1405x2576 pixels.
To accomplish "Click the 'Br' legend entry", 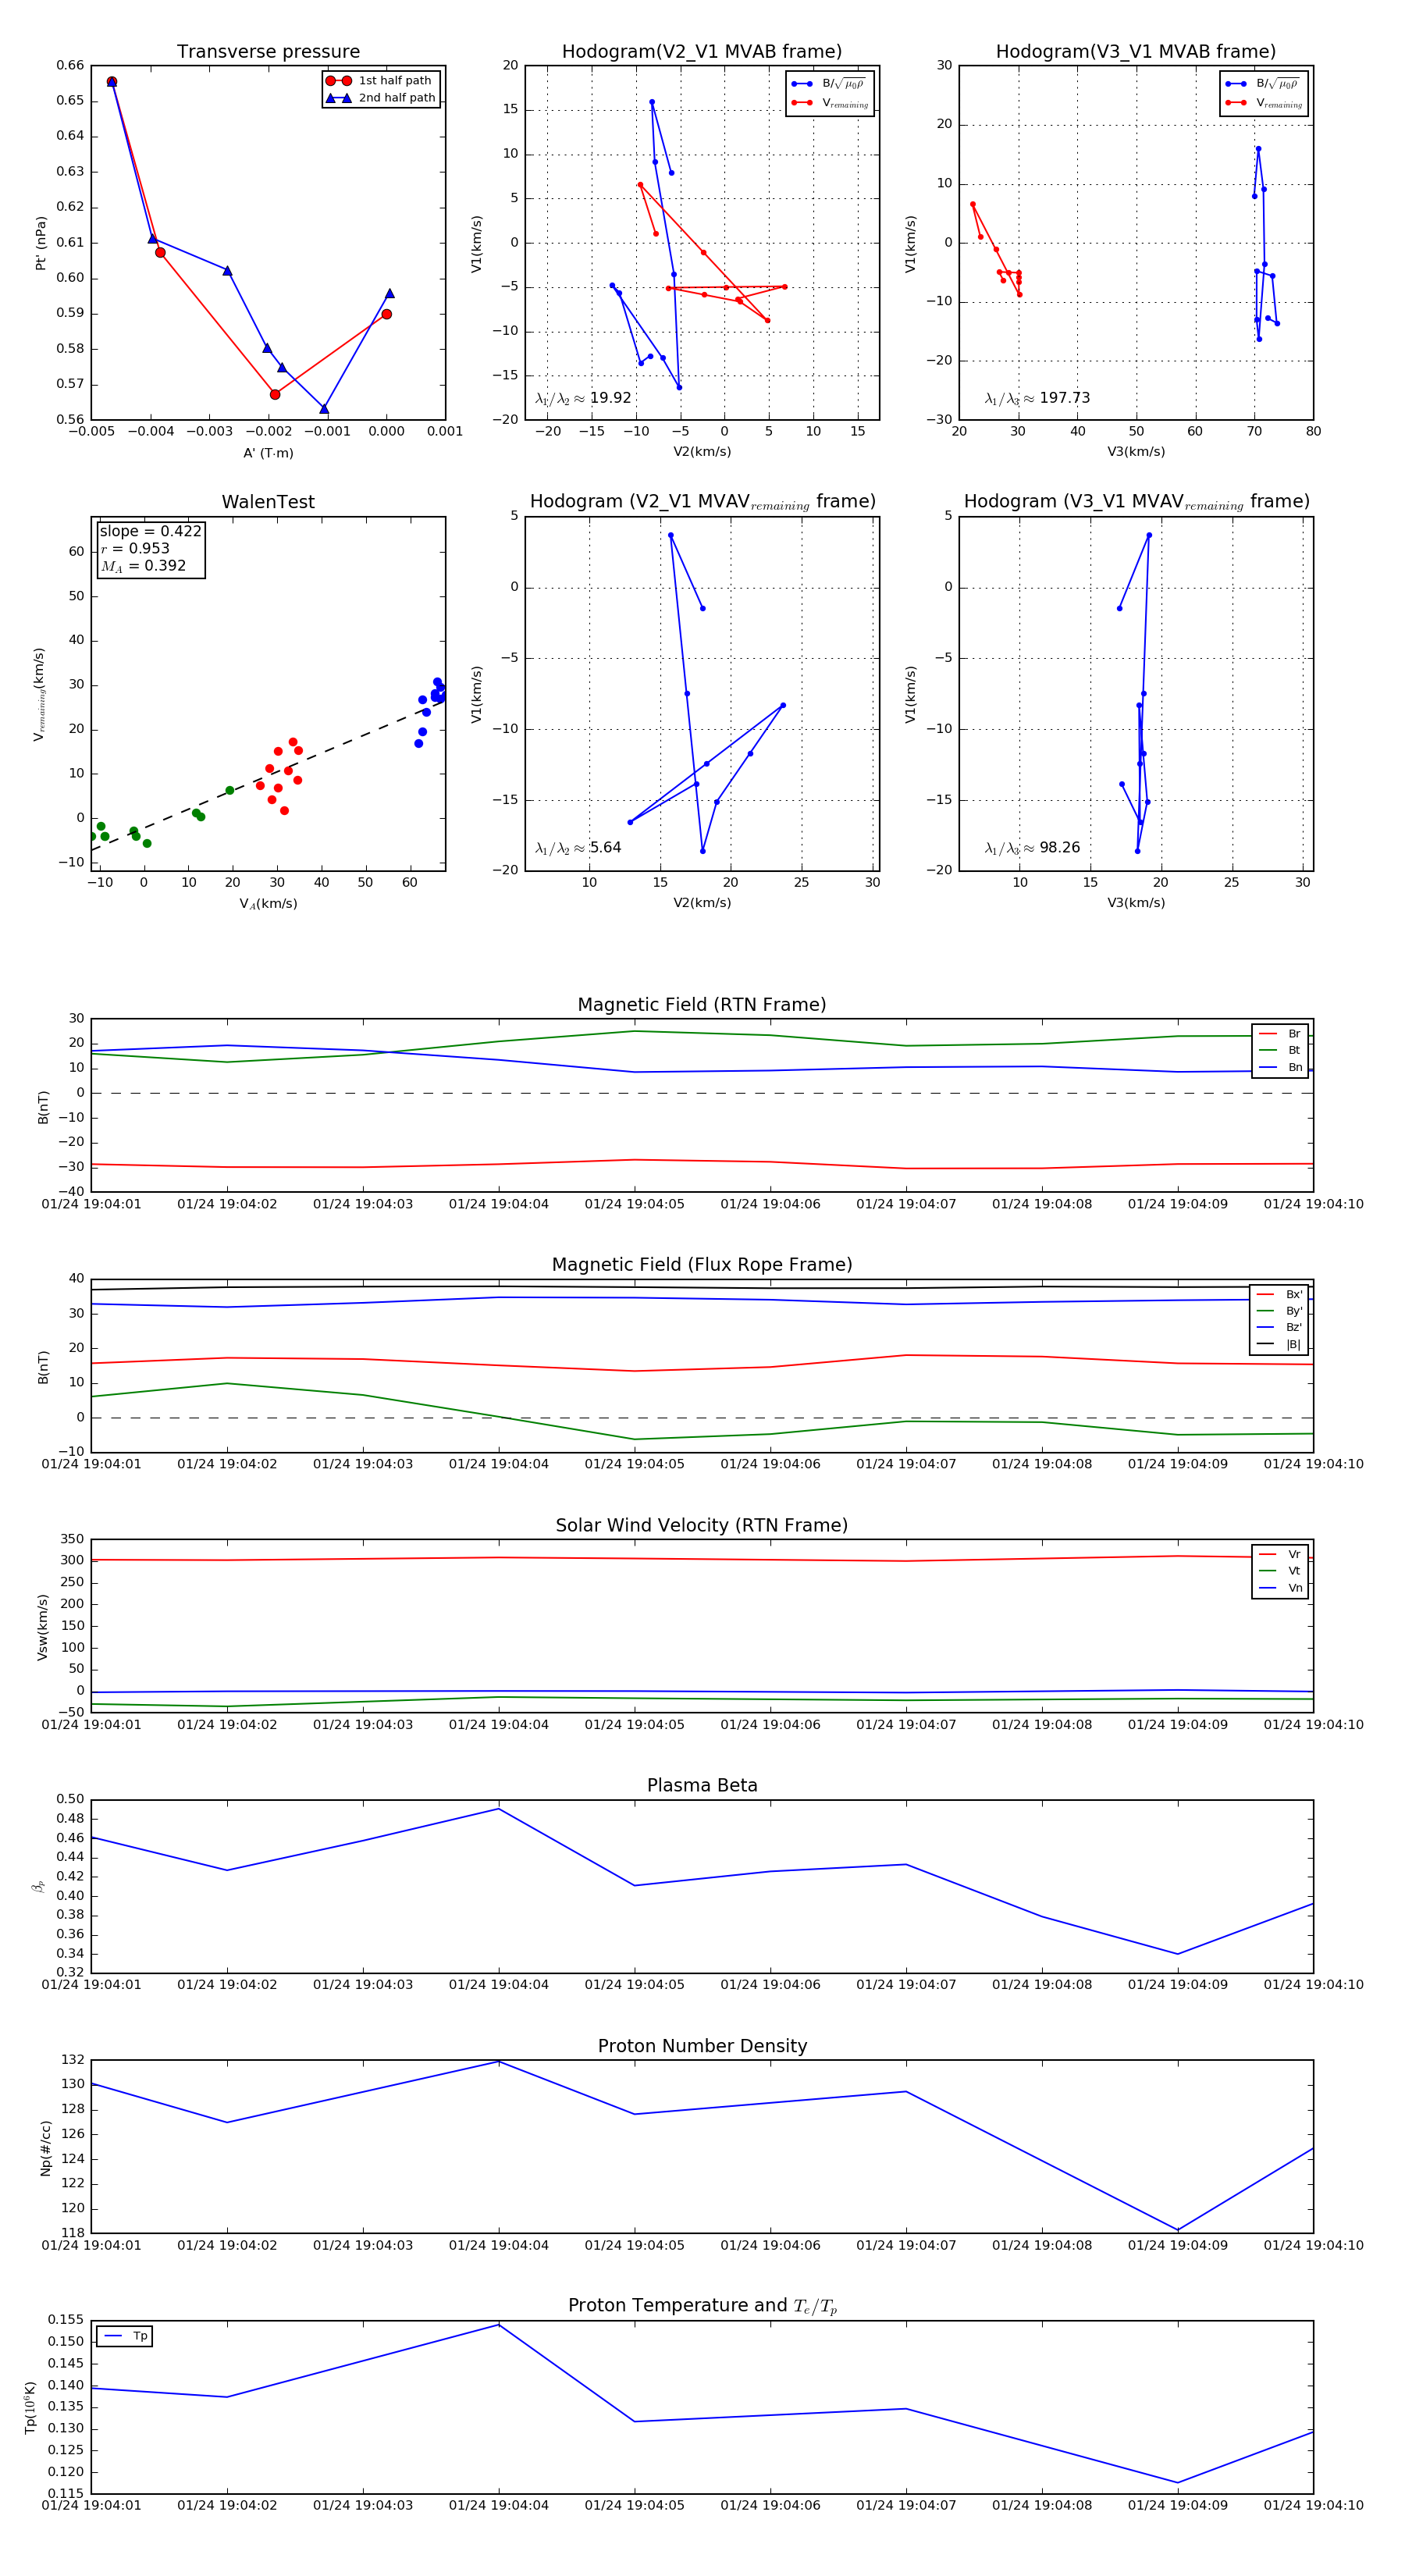I will click(1280, 1034).
